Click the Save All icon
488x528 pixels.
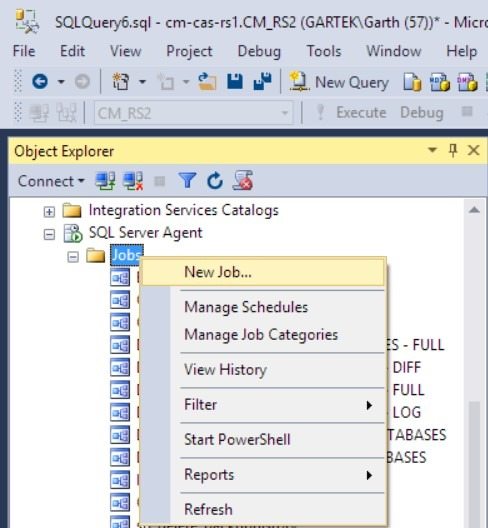[262, 81]
